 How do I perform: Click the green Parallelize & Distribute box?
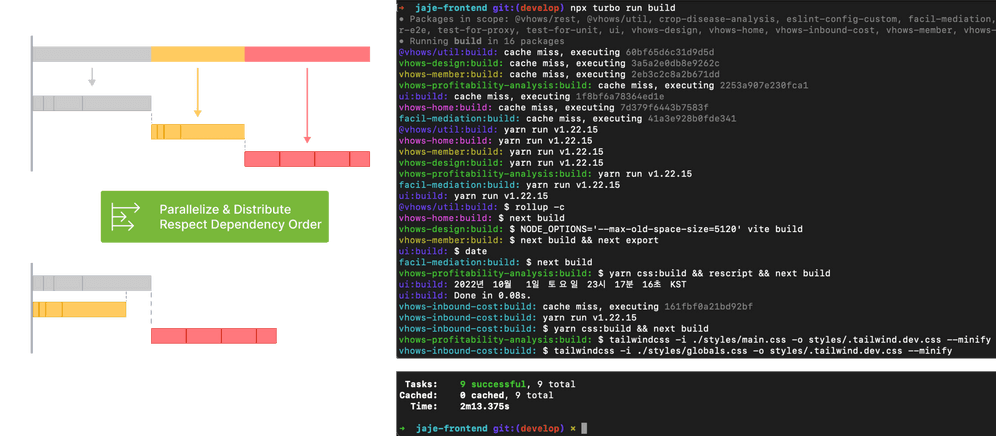[x=215, y=217]
